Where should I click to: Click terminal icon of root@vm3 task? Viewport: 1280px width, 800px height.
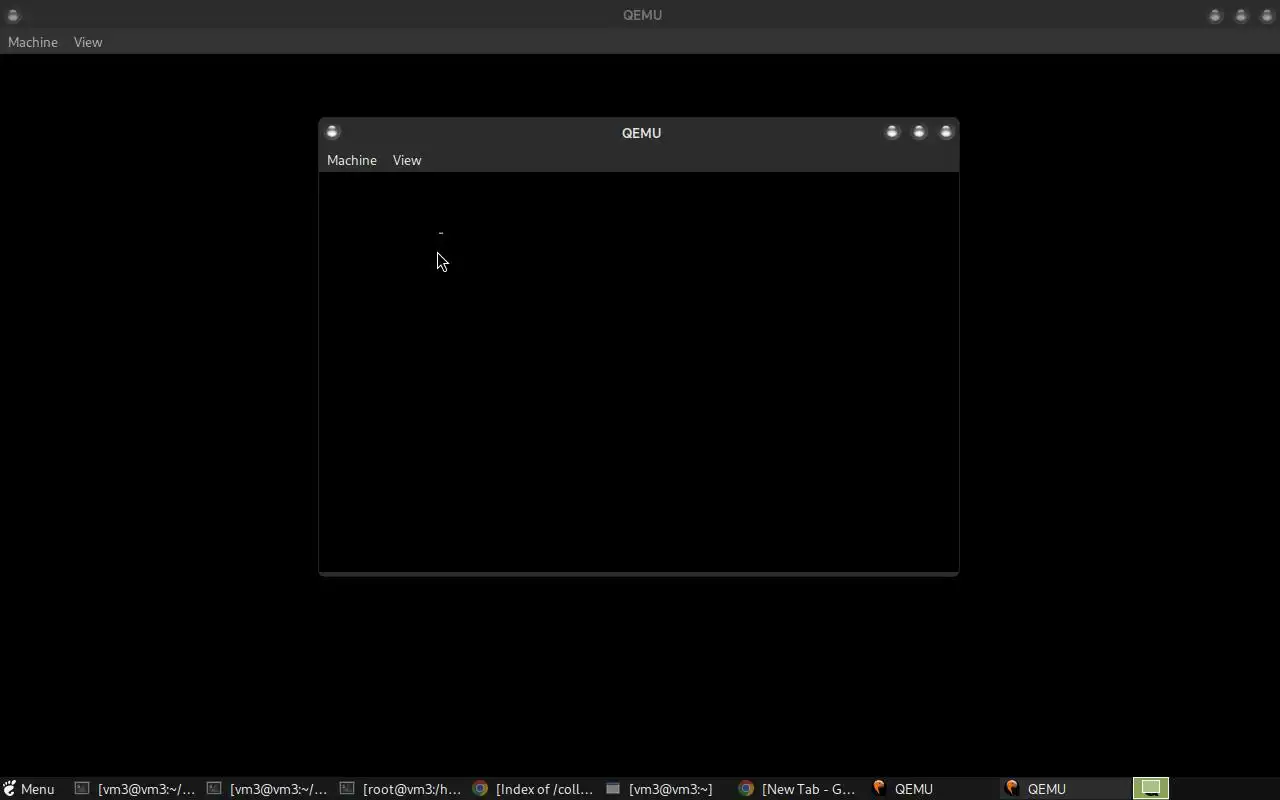pos(347,789)
